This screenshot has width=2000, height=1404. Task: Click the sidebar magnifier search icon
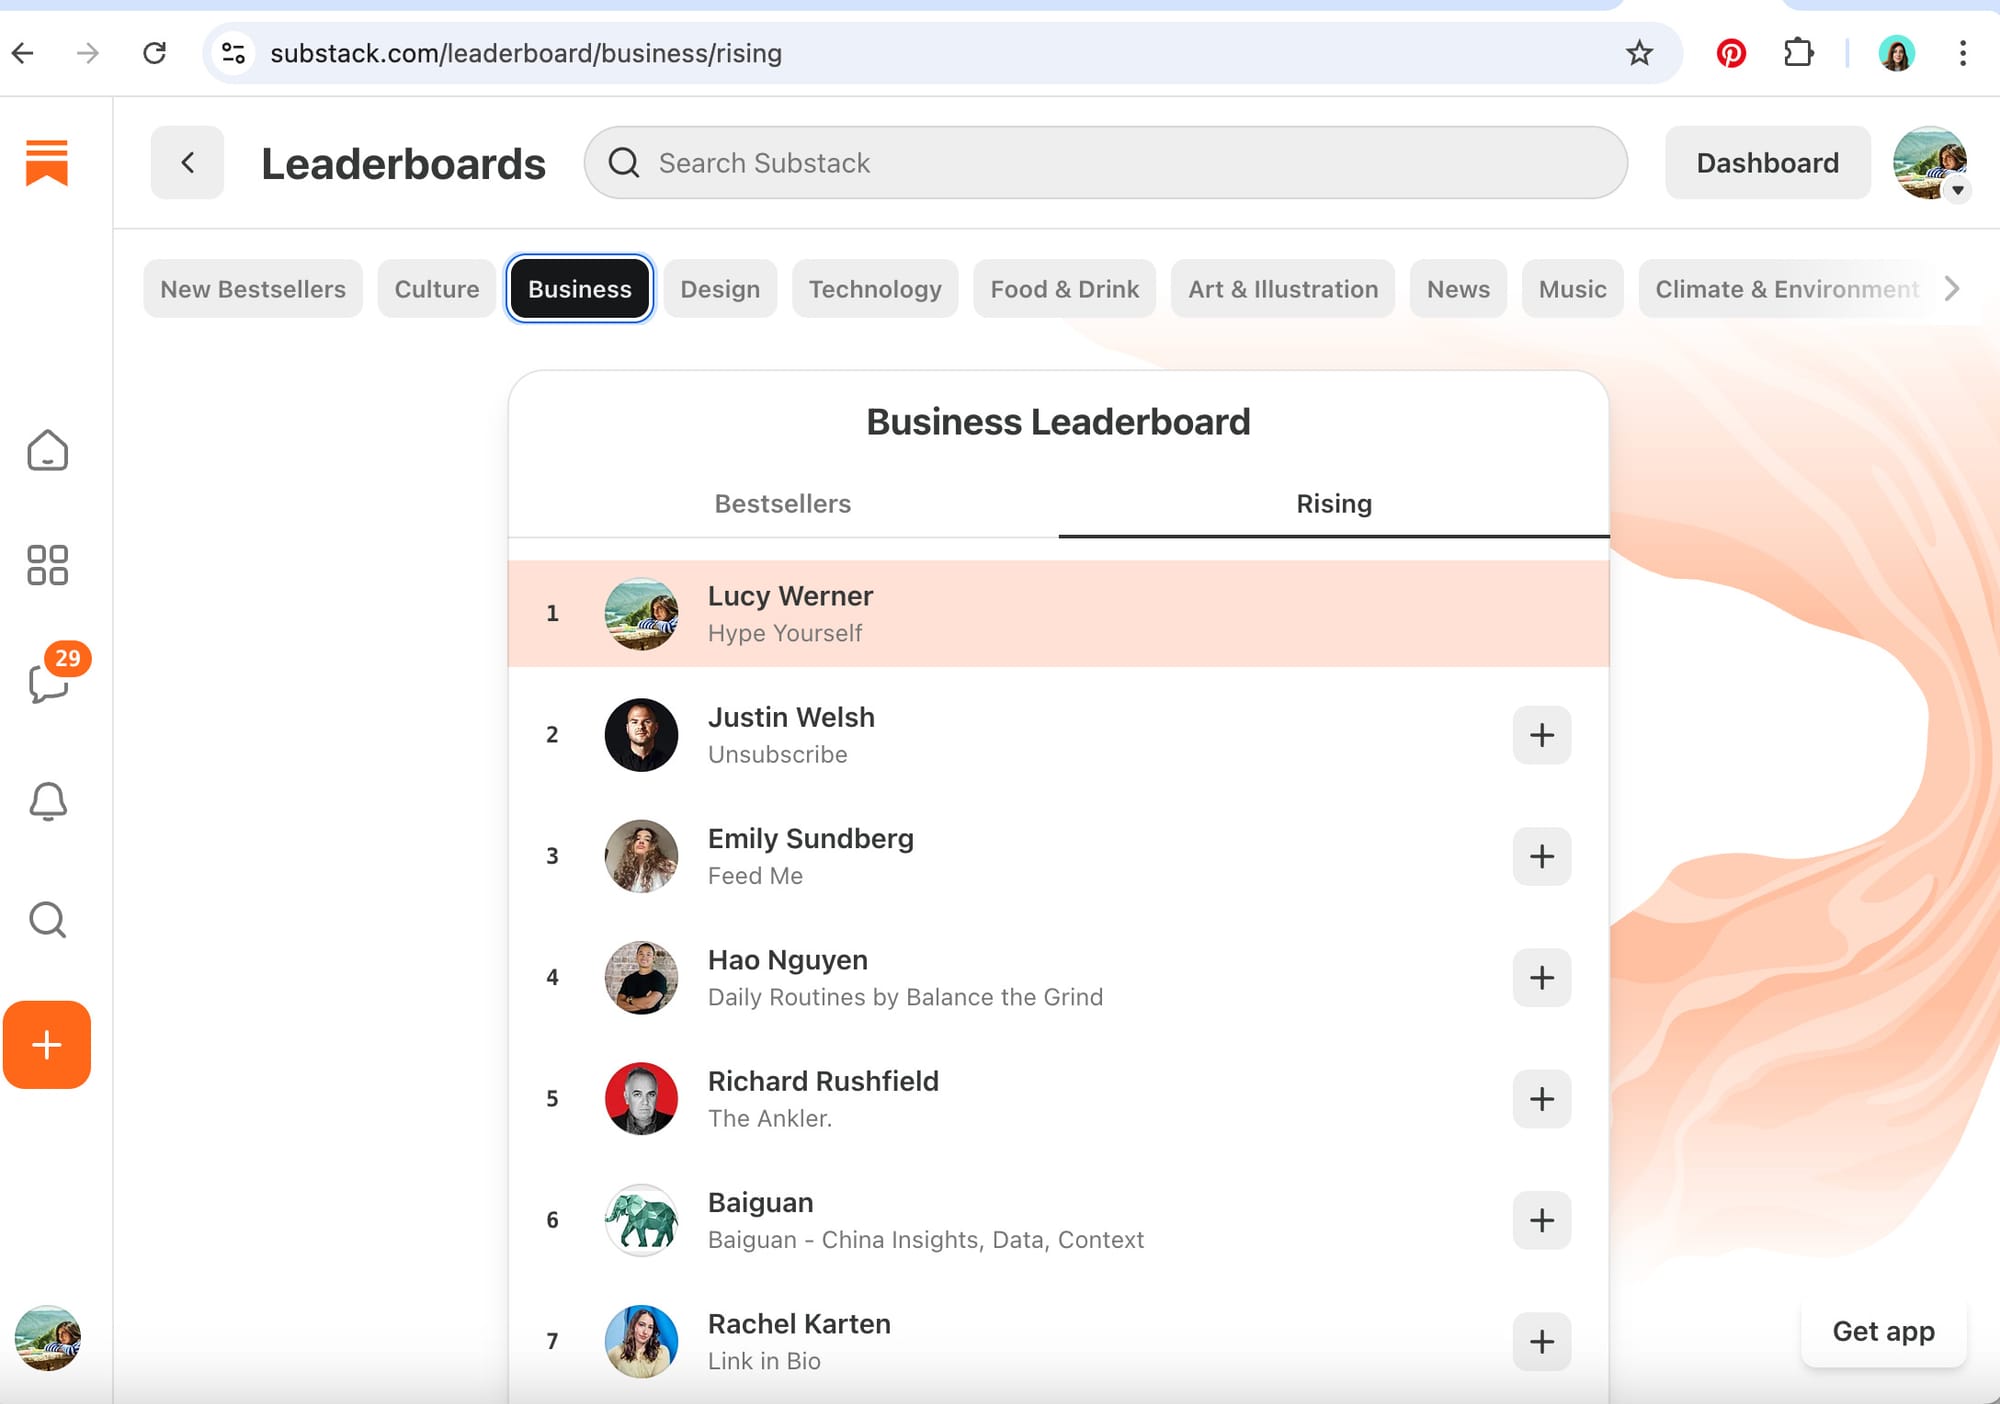47,919
